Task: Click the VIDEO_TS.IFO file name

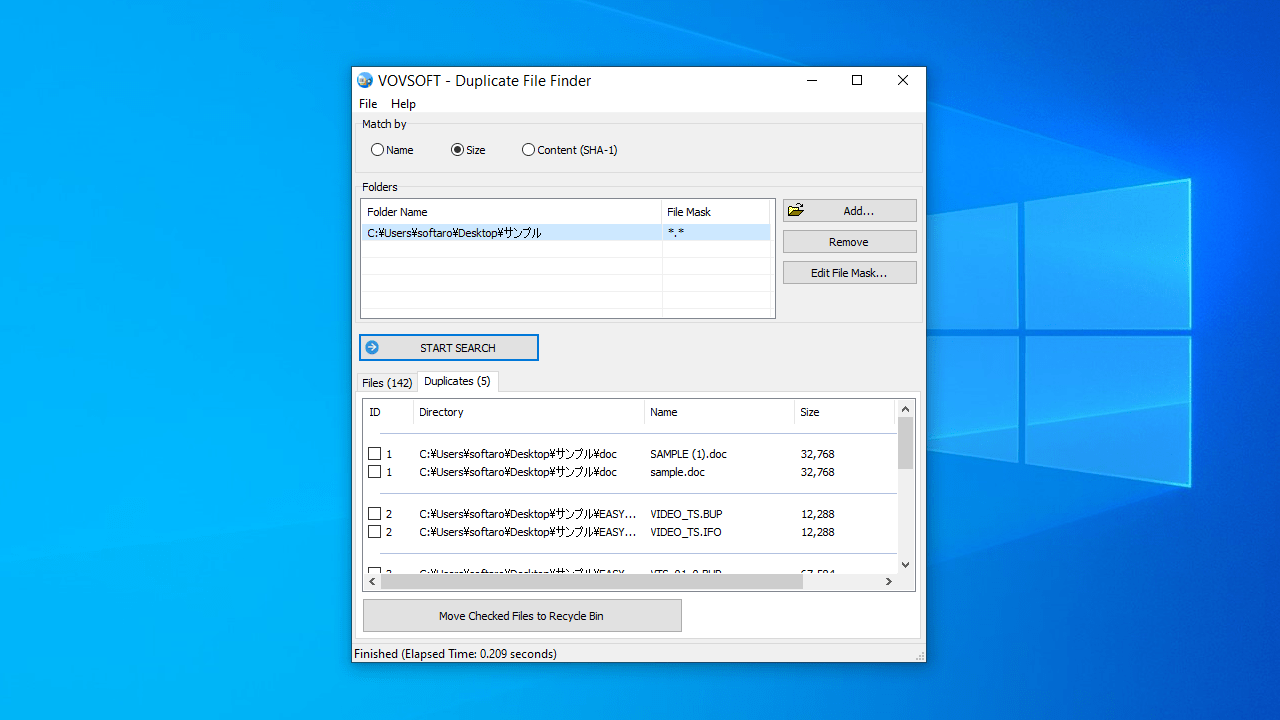Action: point(685,532)
